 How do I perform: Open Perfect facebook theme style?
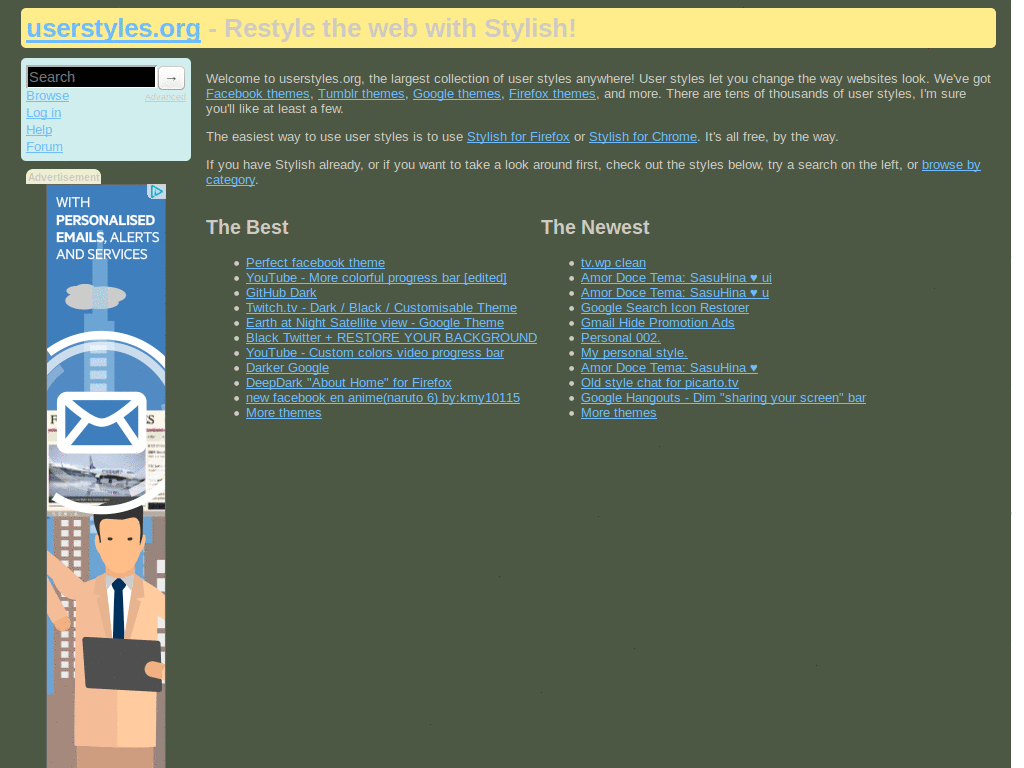click(x=315, y=263)
